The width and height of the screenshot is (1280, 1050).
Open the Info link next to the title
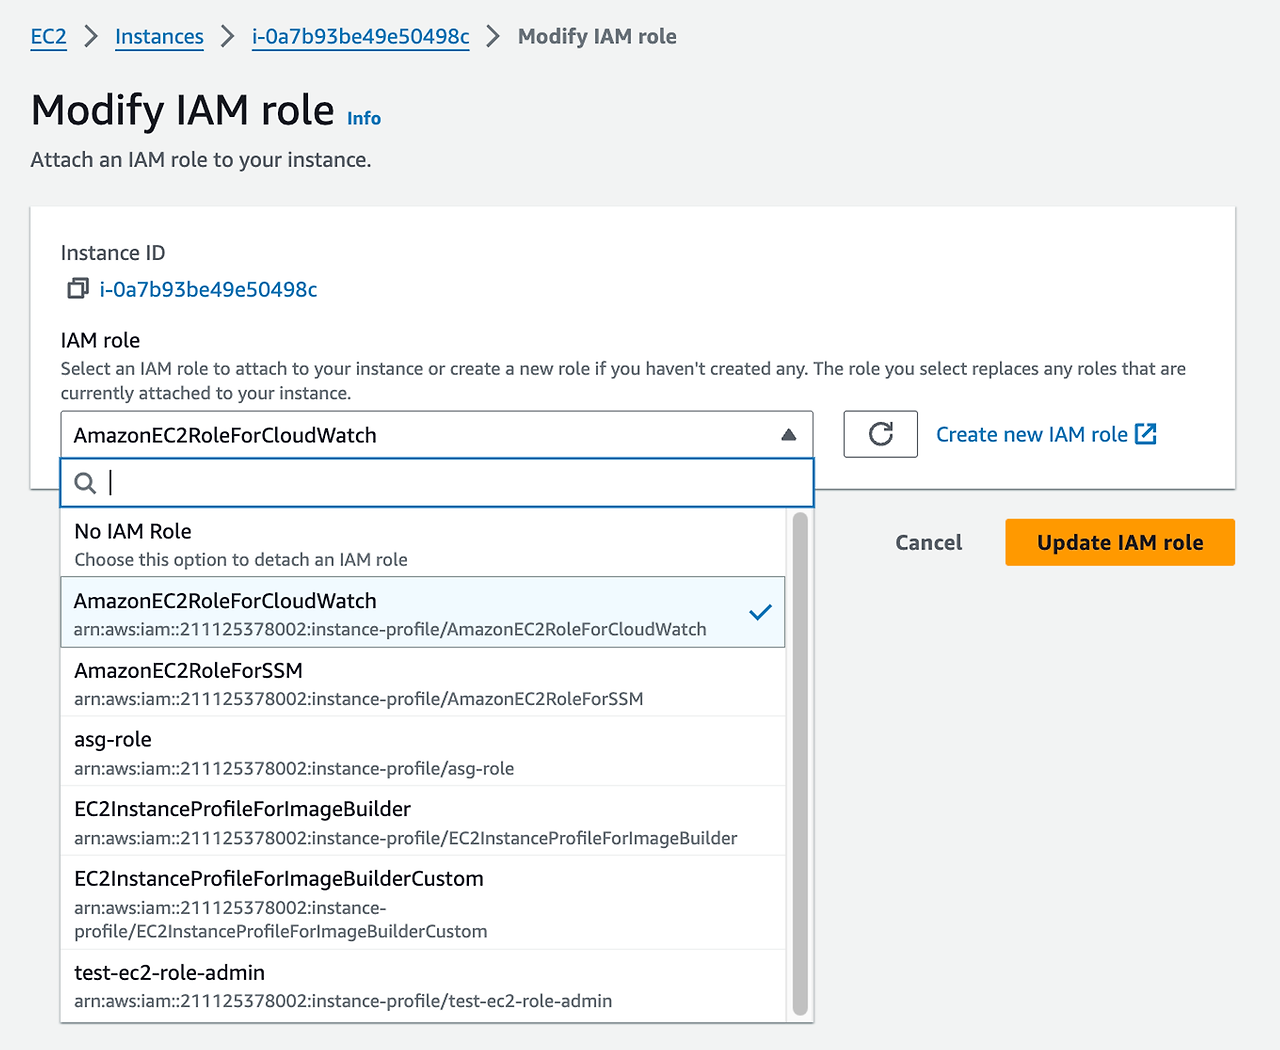pyautogui.click(x=364, y=118)
